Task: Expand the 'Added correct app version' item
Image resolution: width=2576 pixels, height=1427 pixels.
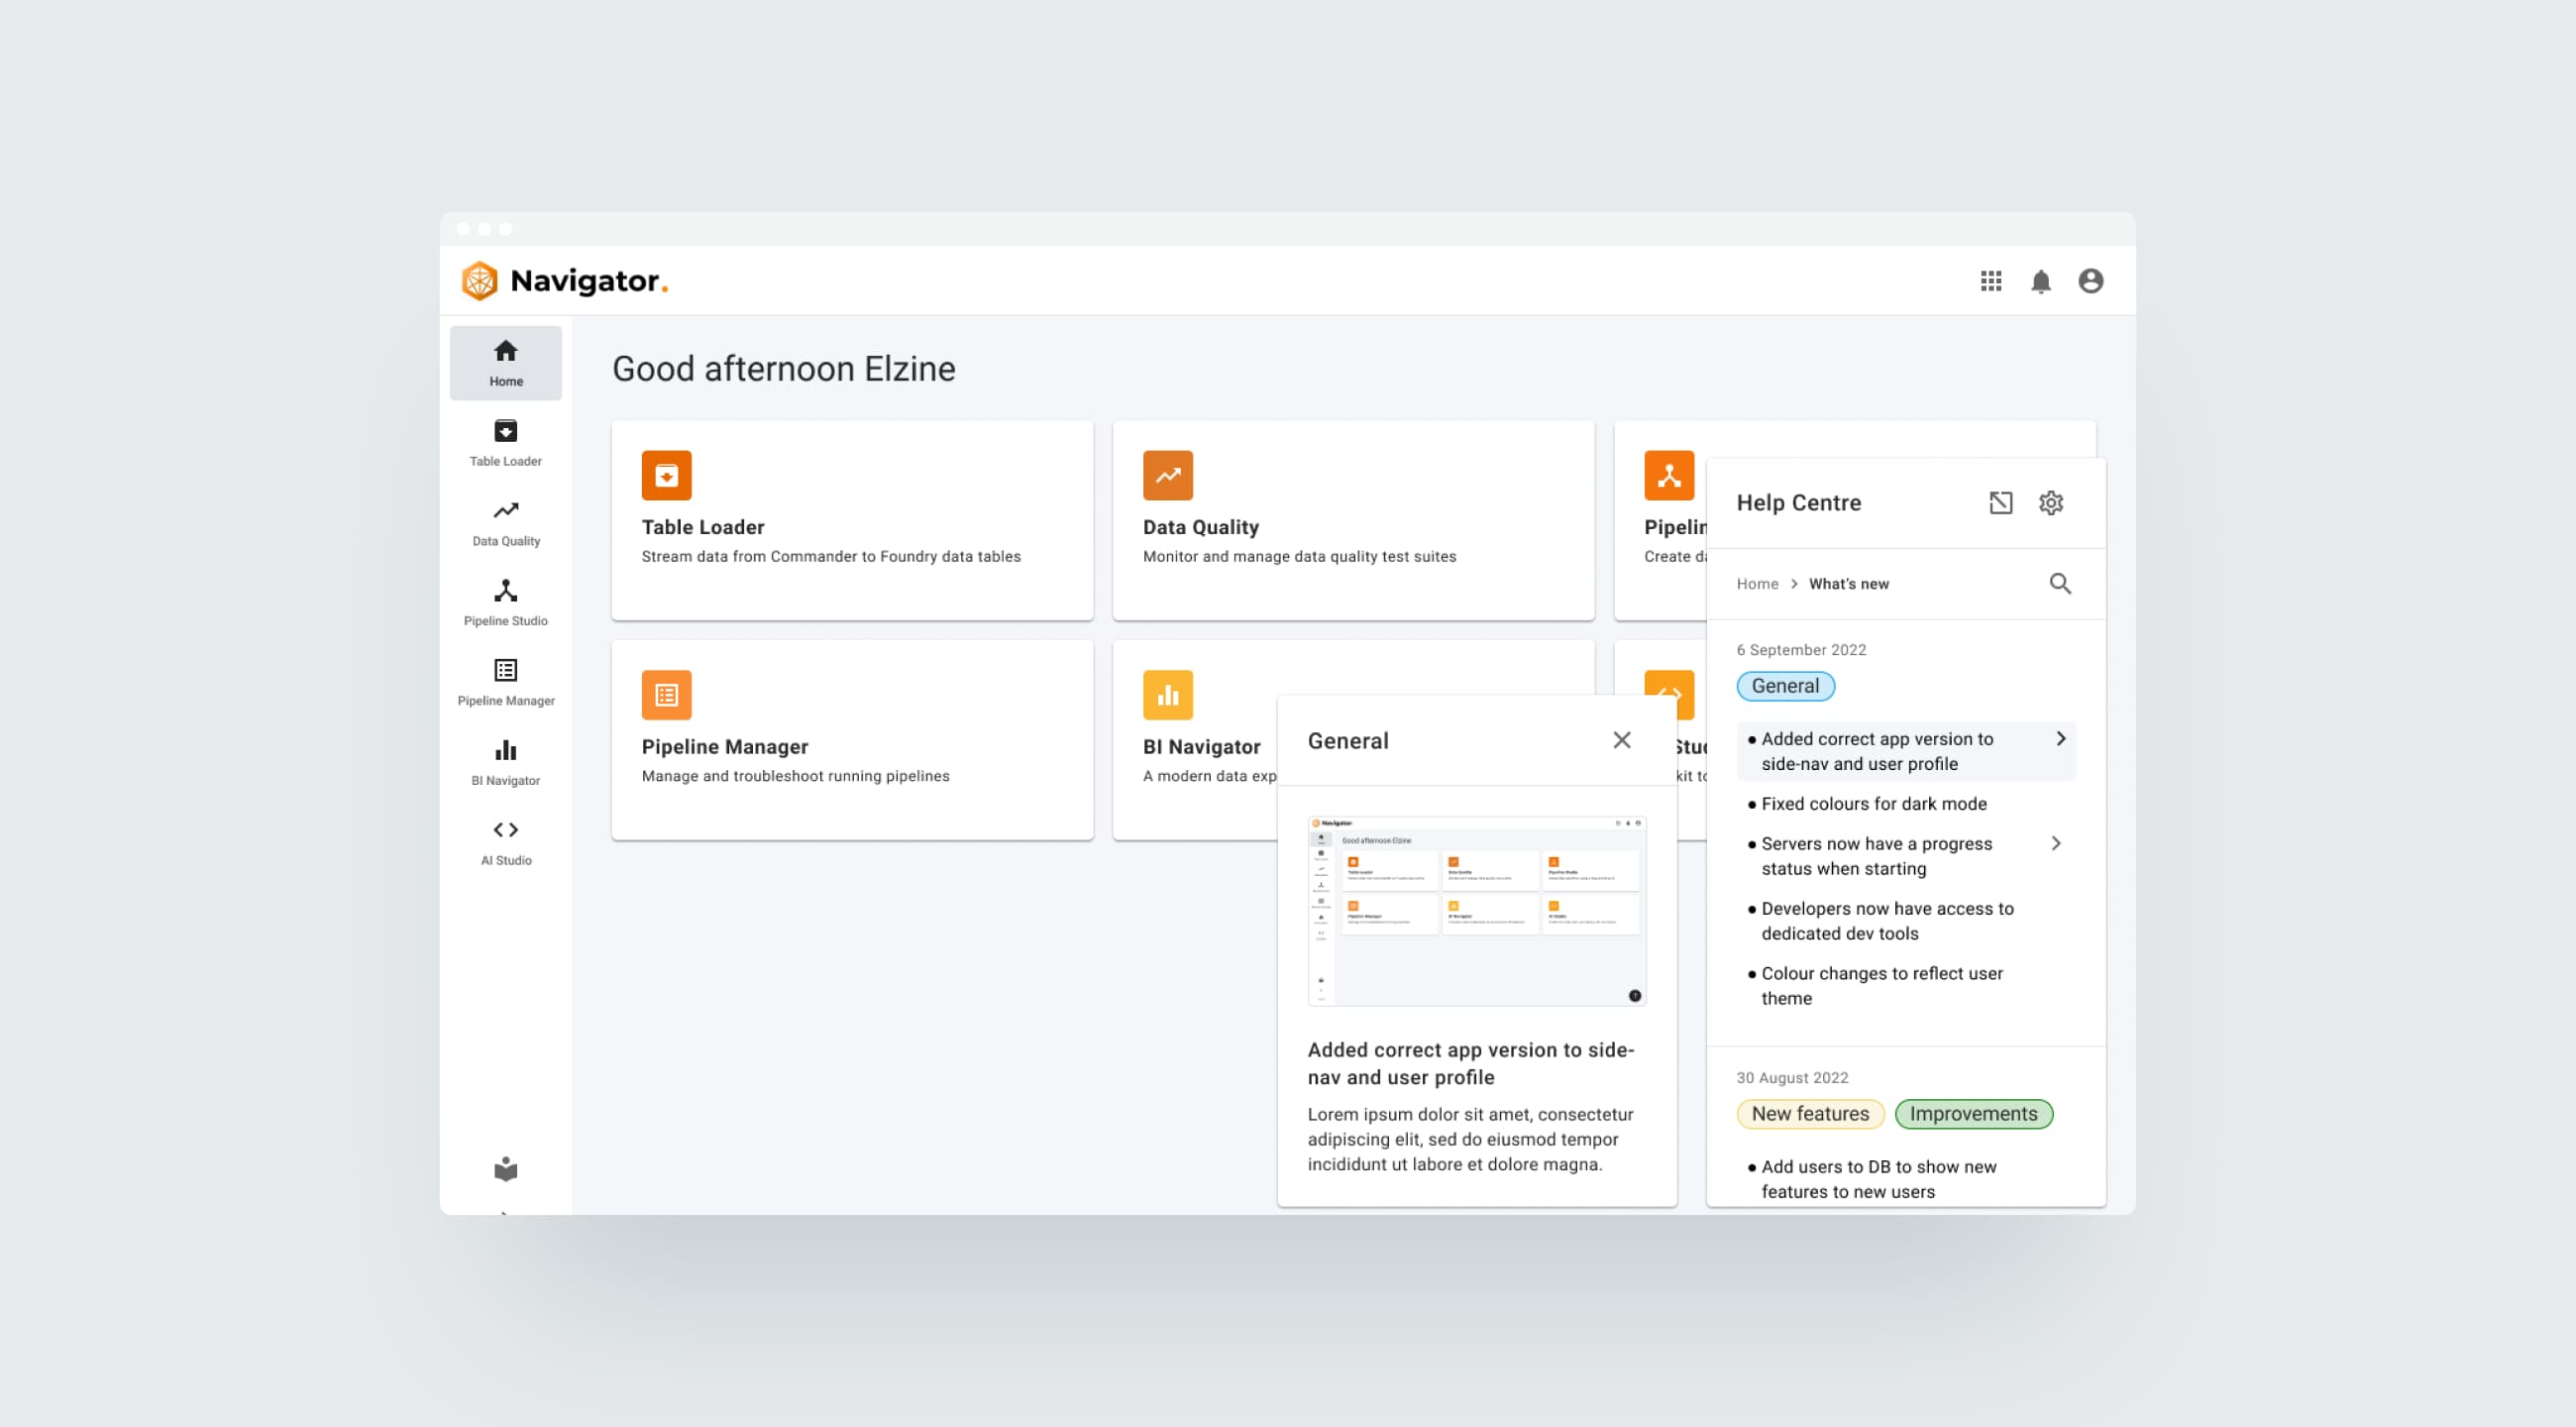Action: (2060, 739)
